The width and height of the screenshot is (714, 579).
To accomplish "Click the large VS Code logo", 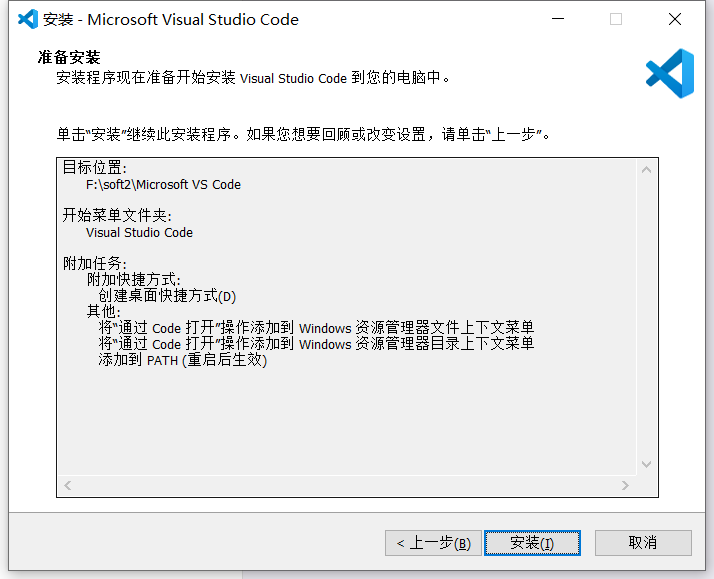I will coord(670,73).
